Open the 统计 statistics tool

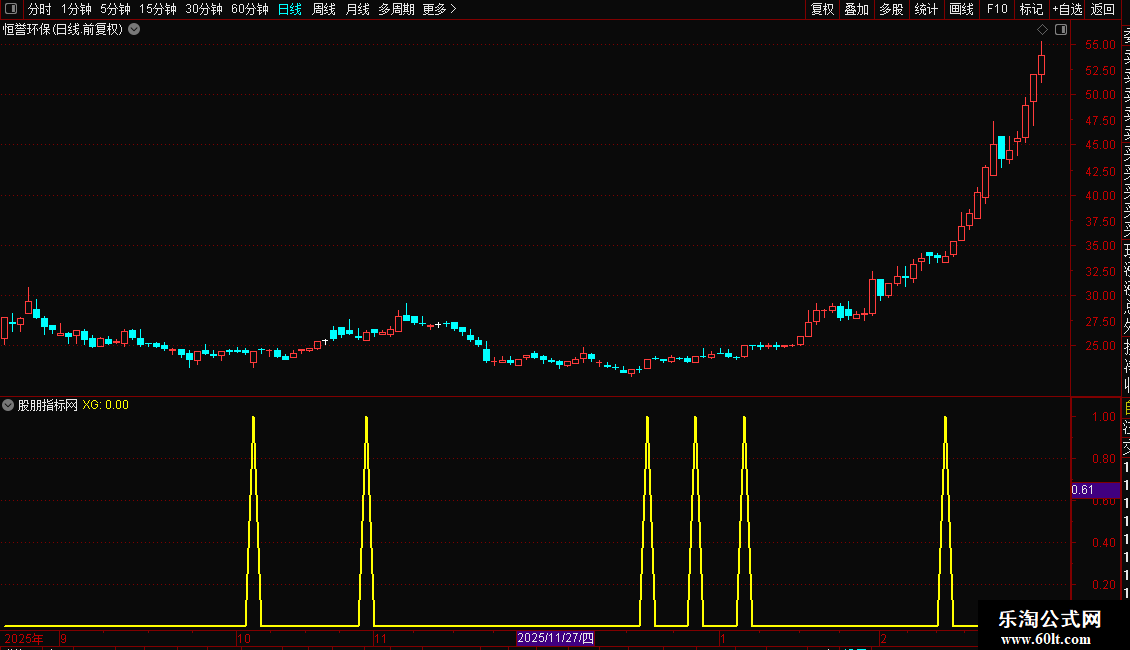(x=926, y=9)
